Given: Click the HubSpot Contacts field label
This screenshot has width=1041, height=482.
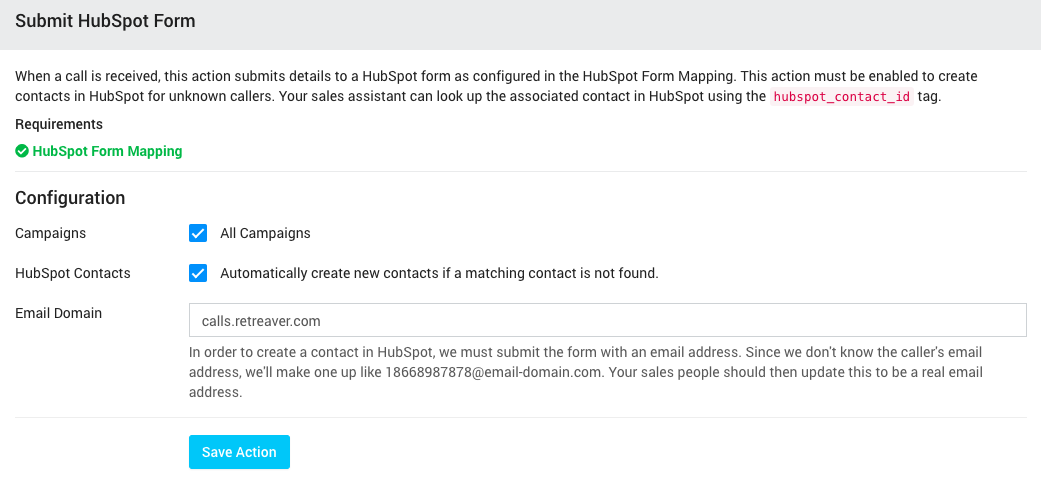Looking at the screenshot, I should [72, 273].
